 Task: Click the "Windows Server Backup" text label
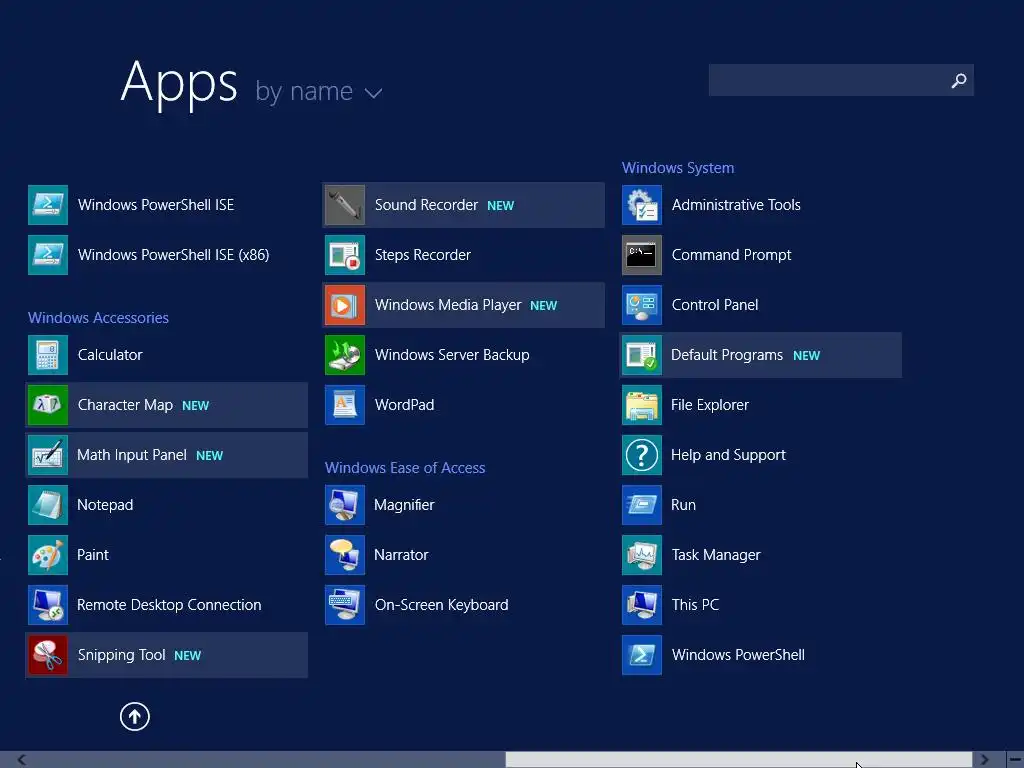452,355
